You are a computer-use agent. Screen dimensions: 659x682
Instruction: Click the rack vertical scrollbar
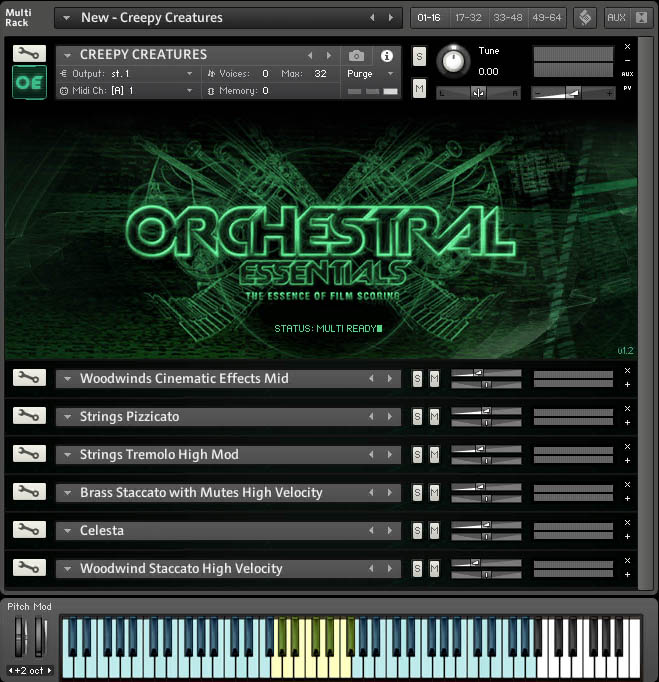pyautogui.click(x=645, y=313)
